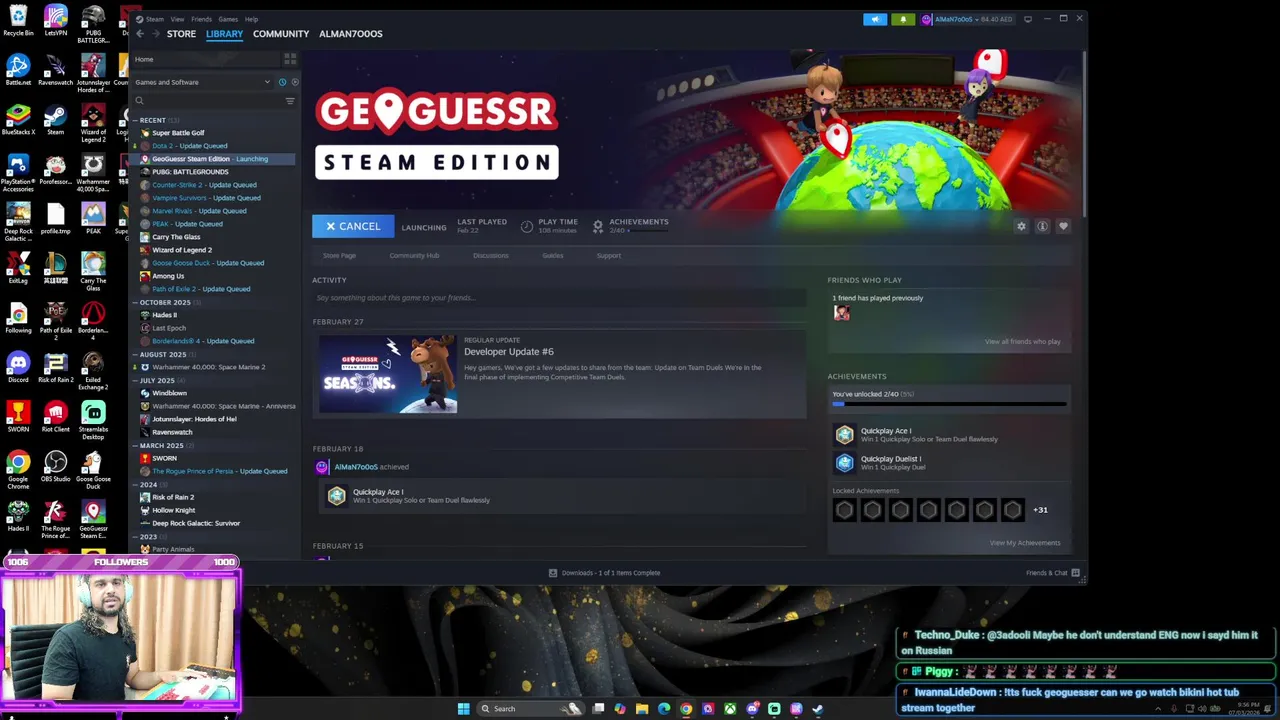Click View all friends who play
Viewport: 1280px width, 720px height.
pos(1022,342)
